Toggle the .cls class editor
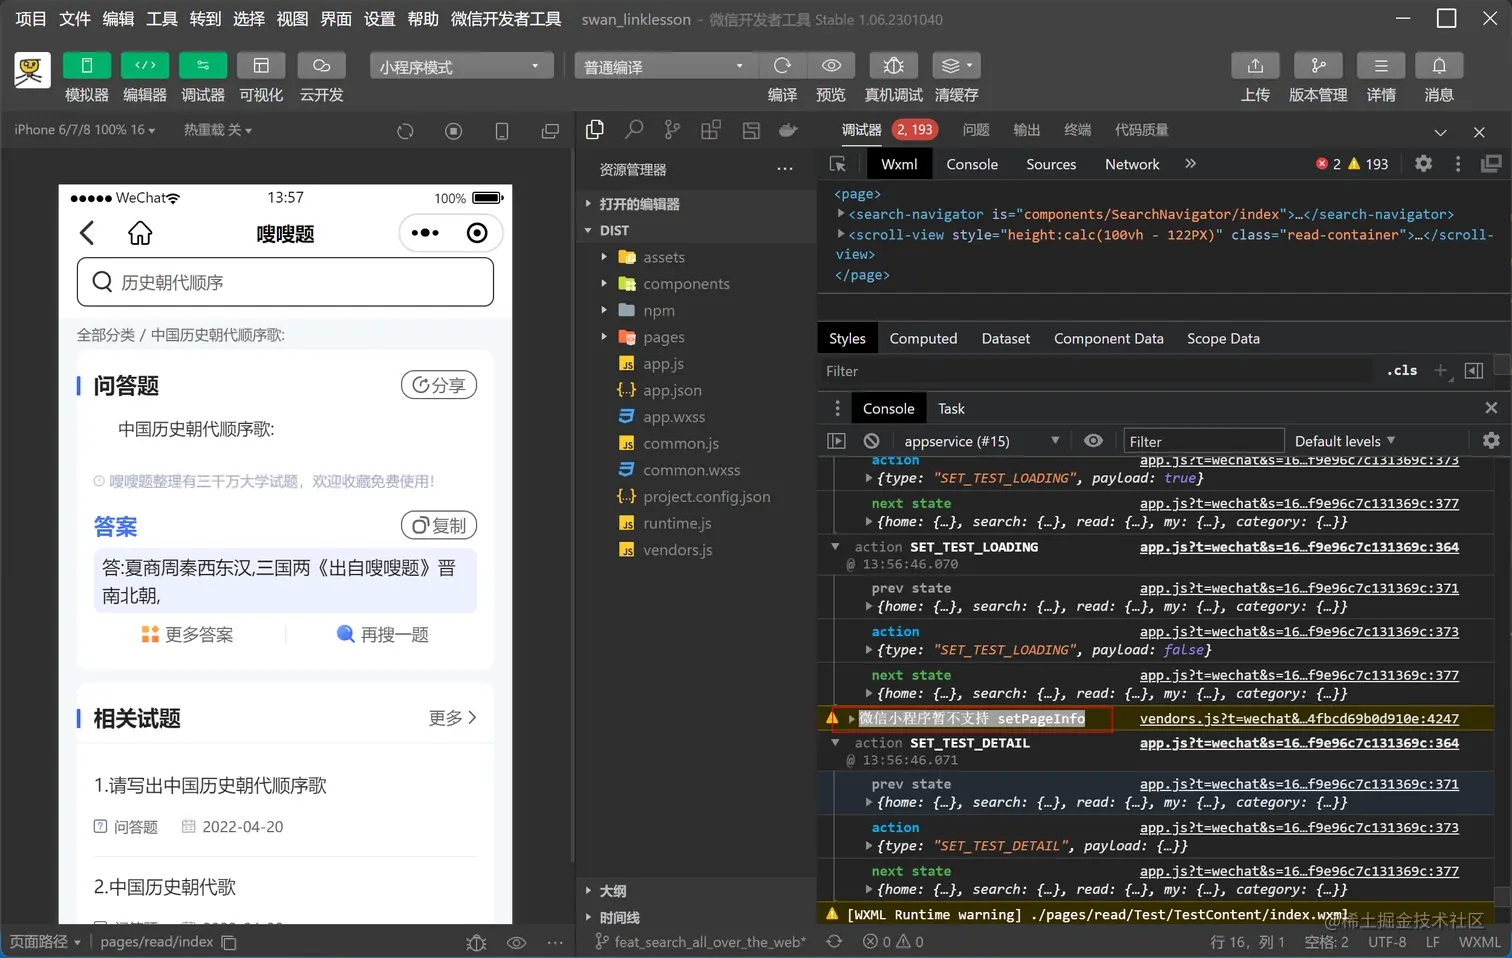This screenshot has width=1512, height=958. [1402, 371]
